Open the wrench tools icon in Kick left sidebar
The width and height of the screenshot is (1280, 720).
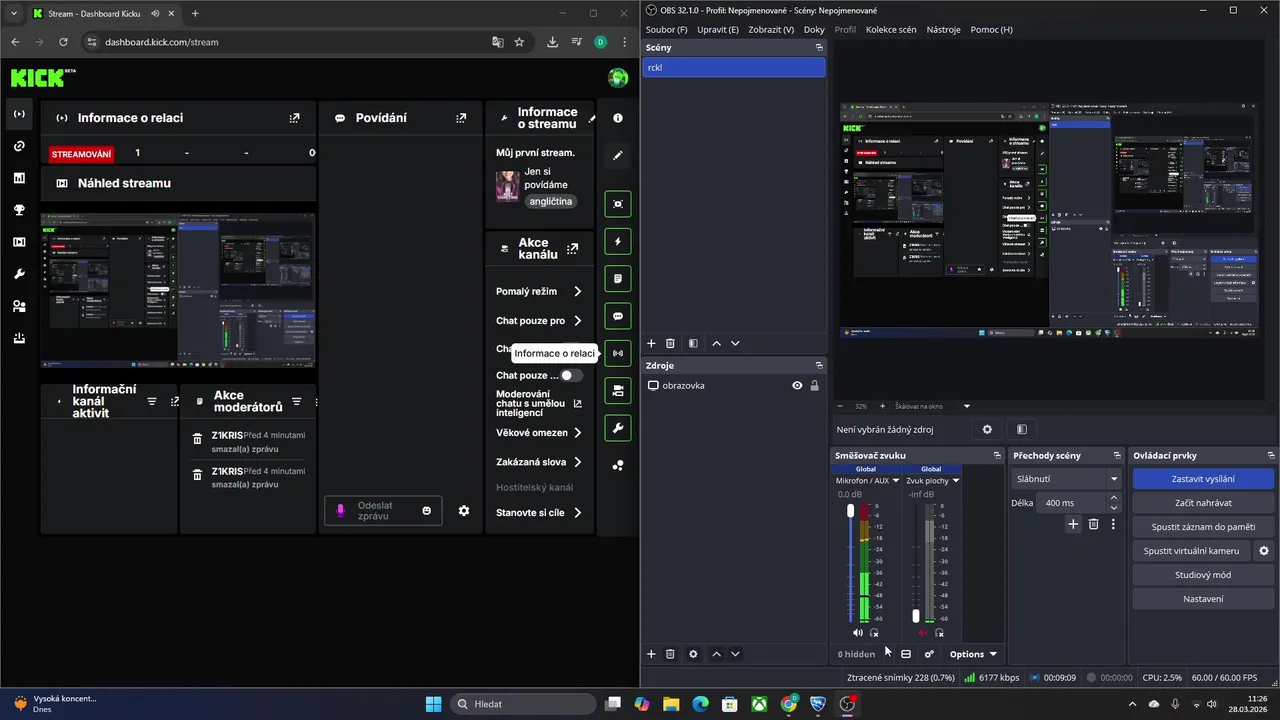pyautogui.click(x=19, y=274)
